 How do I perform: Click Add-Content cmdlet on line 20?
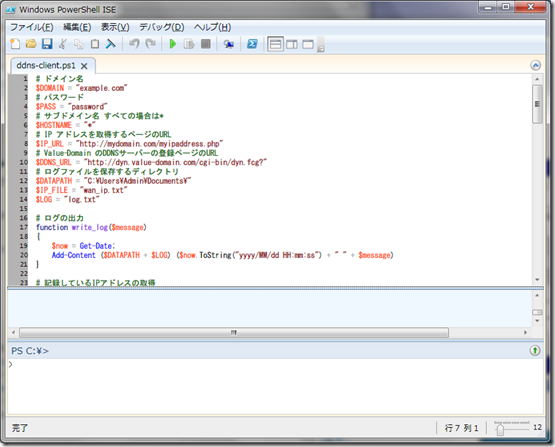(74, 255)
